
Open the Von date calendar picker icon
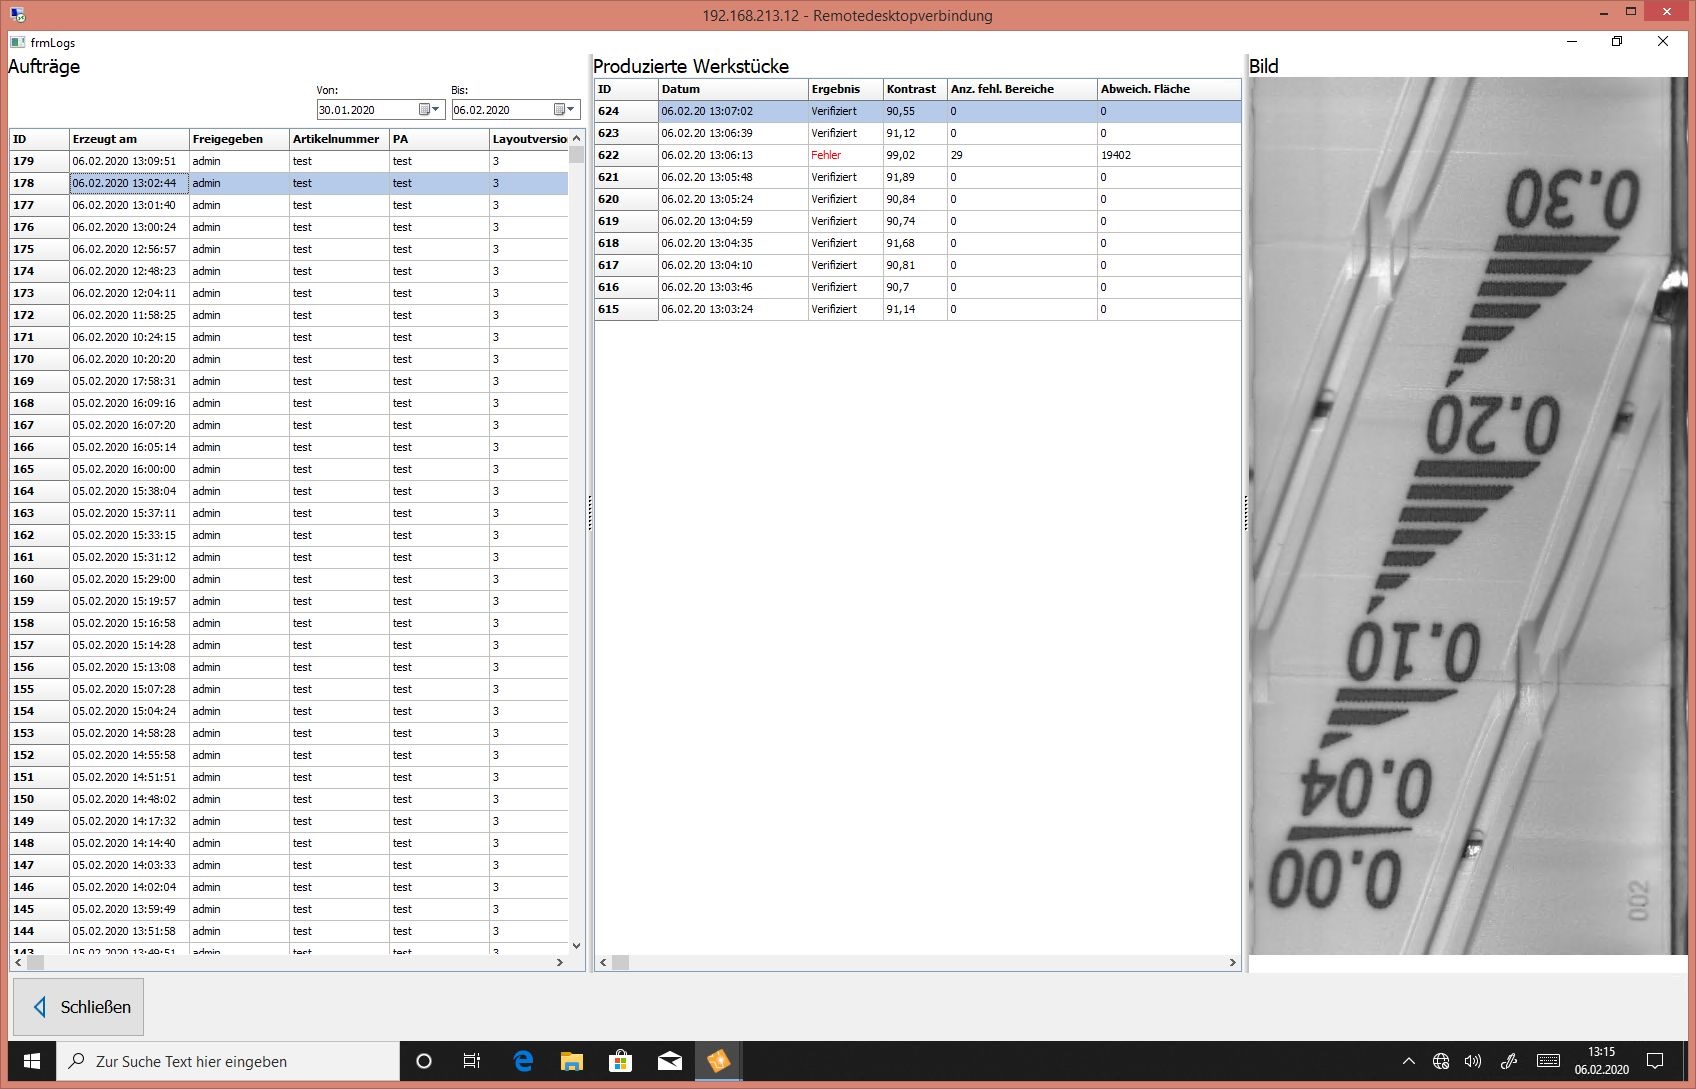coord(424,110)
